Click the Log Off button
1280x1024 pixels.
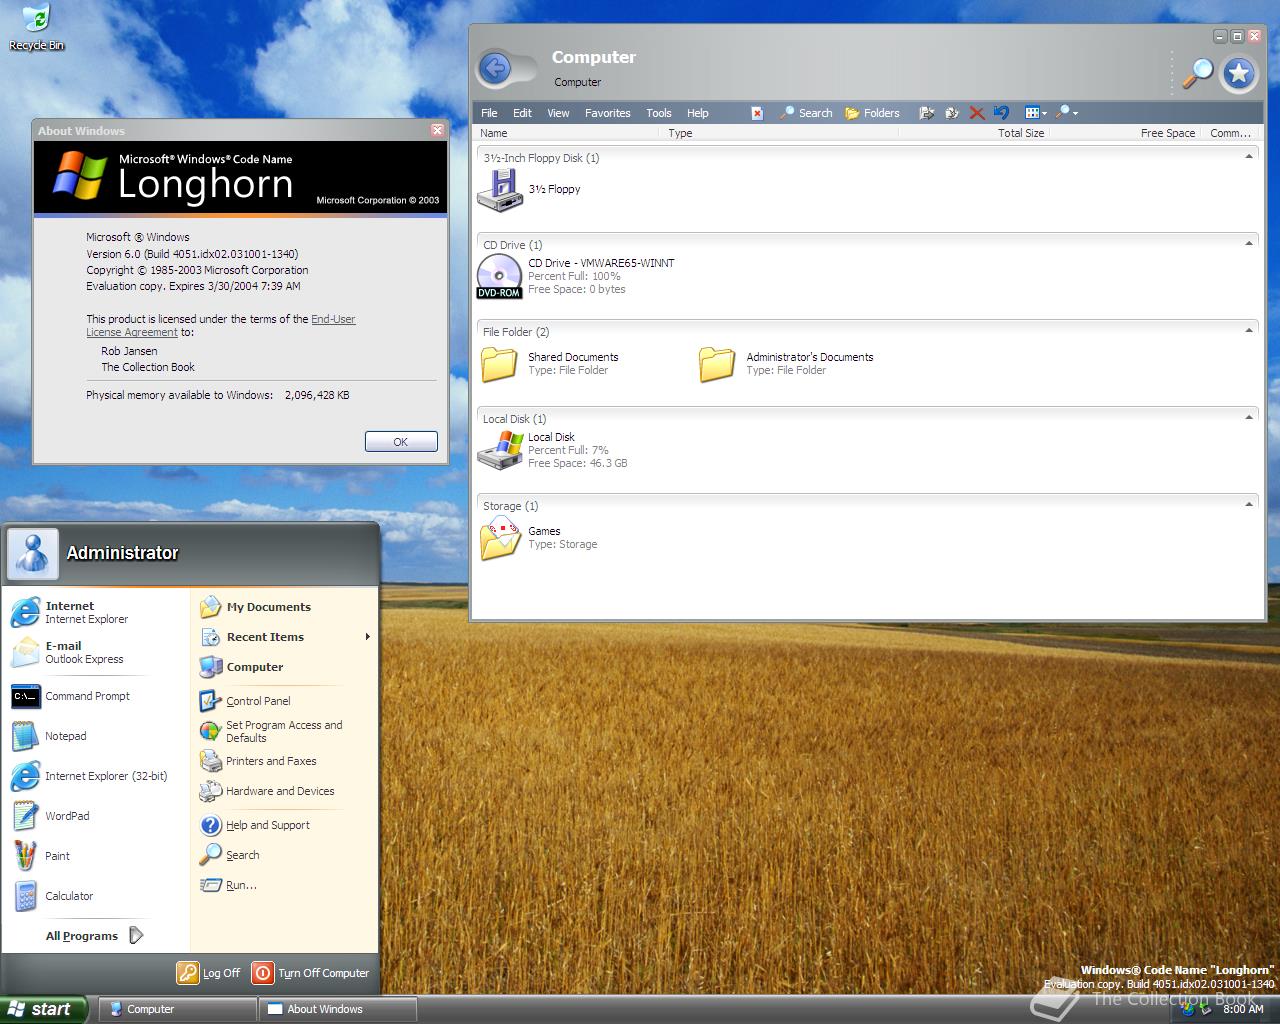[210, 972]
